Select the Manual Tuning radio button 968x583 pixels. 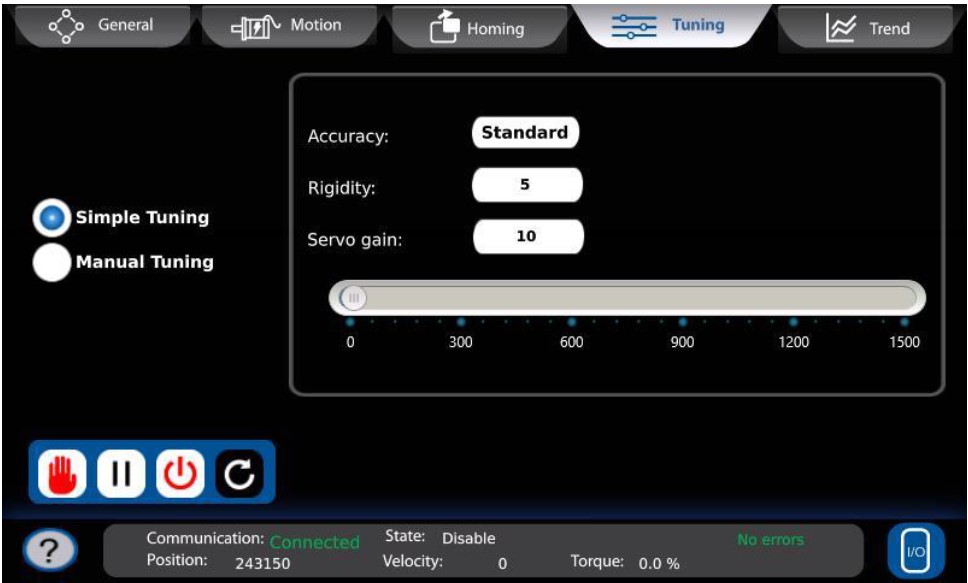(51, 262)
